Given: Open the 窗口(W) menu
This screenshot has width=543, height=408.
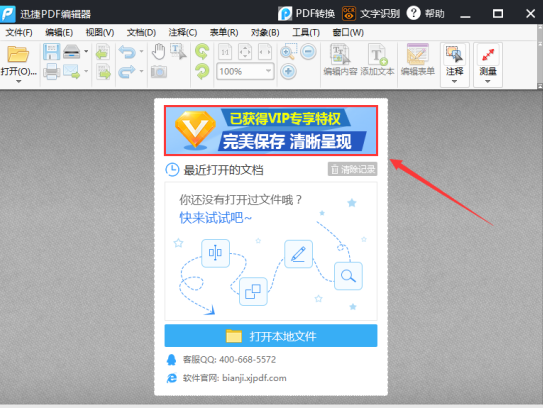Looking at the screenshot, I should (x=348, y=33).
